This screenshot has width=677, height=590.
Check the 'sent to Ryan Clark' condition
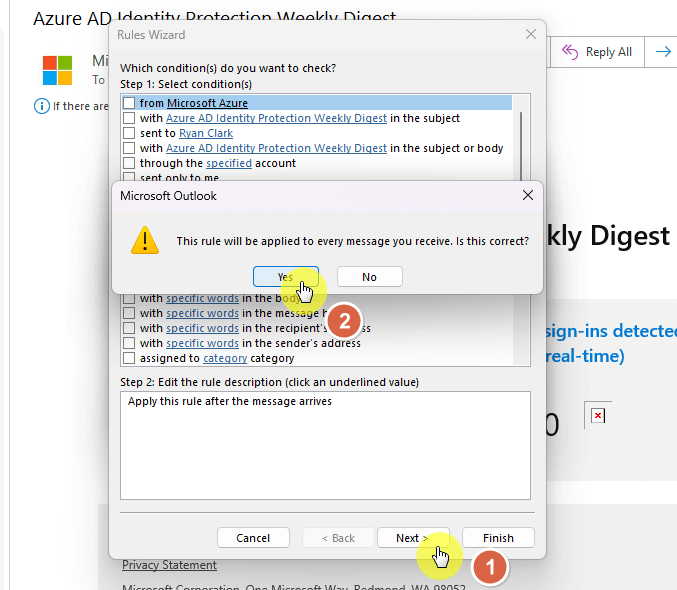(x=129, y=133)
